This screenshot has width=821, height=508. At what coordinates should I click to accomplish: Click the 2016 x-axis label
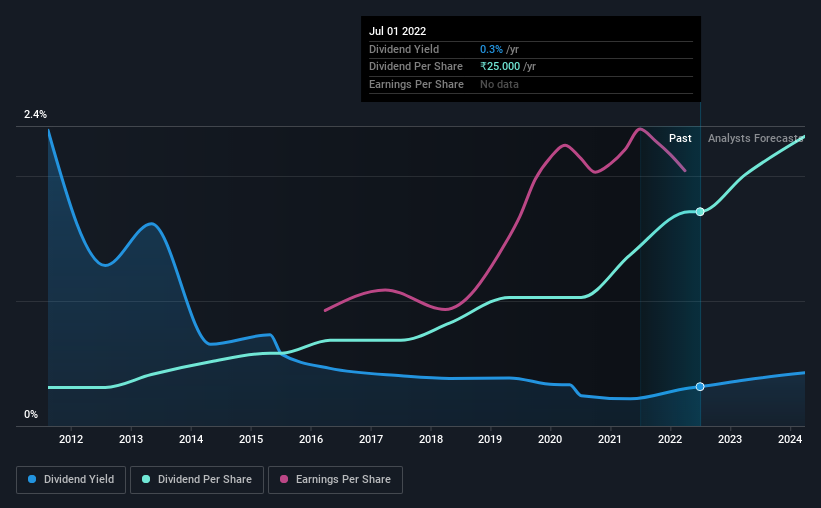click(x=311, y=439)
